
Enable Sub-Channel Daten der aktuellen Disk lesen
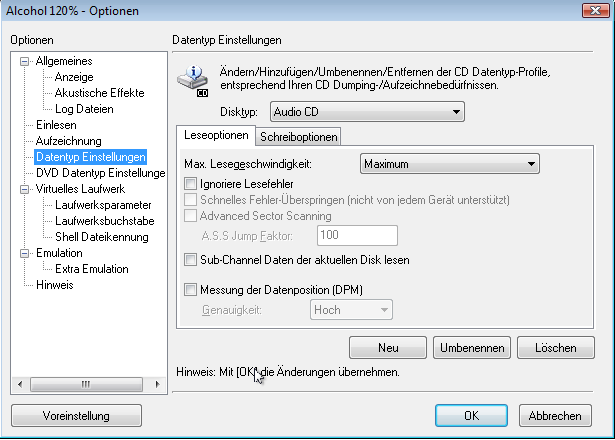pyautogui.click(x=191, y=260)
